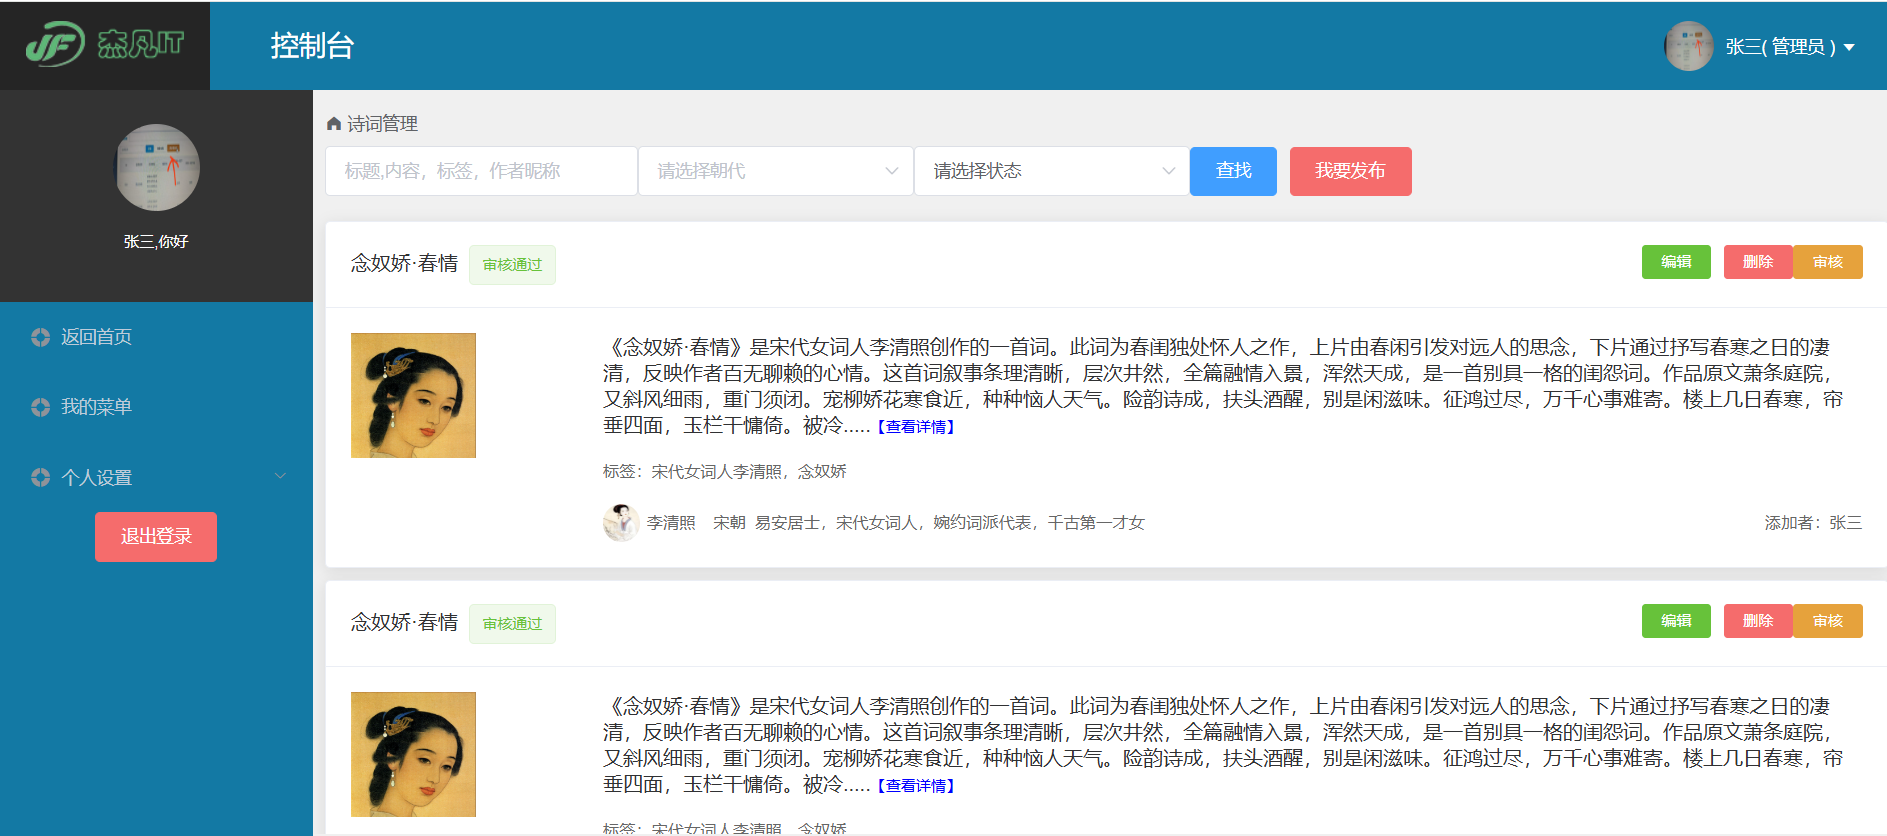1887x836 pixels.
Task: Click the first card's poem portrait image
Action: point(413,395)
